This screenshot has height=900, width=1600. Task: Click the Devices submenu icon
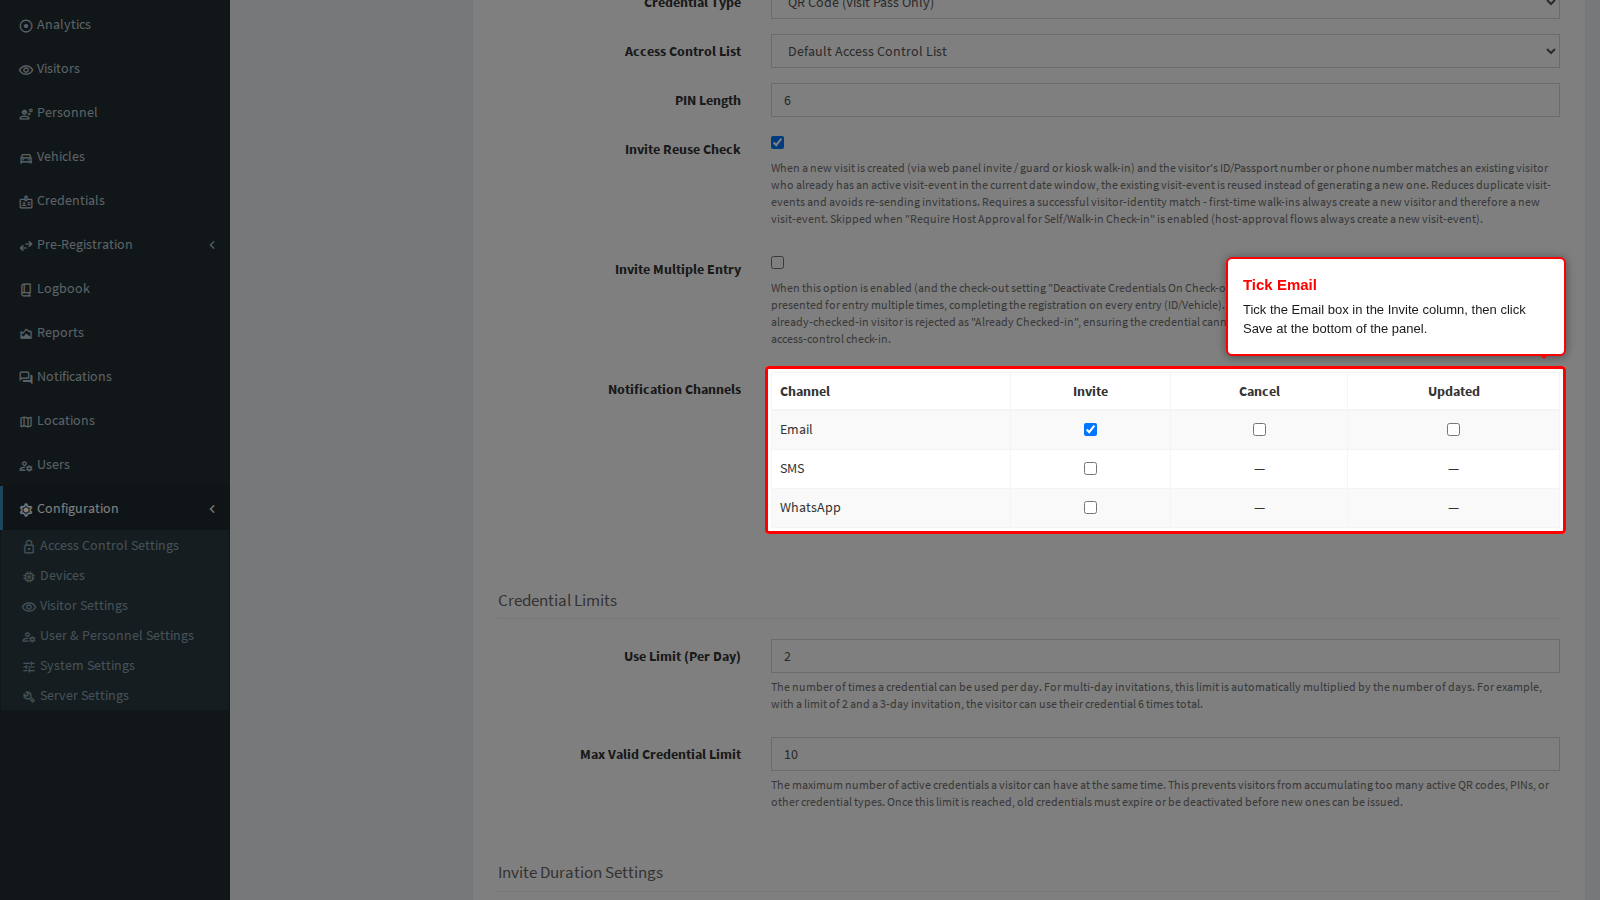coord(29,577)
